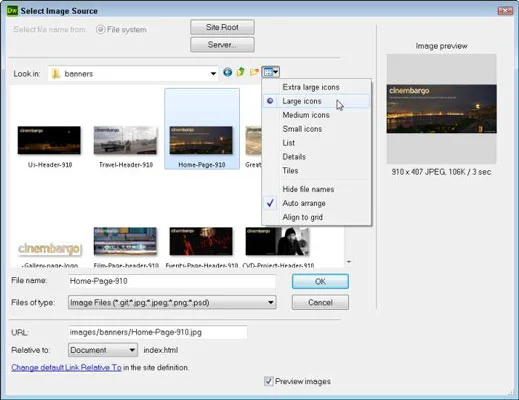The image size is (519, 400).
Task: Follow the Change default Link Relative To link
Action: 66,367
